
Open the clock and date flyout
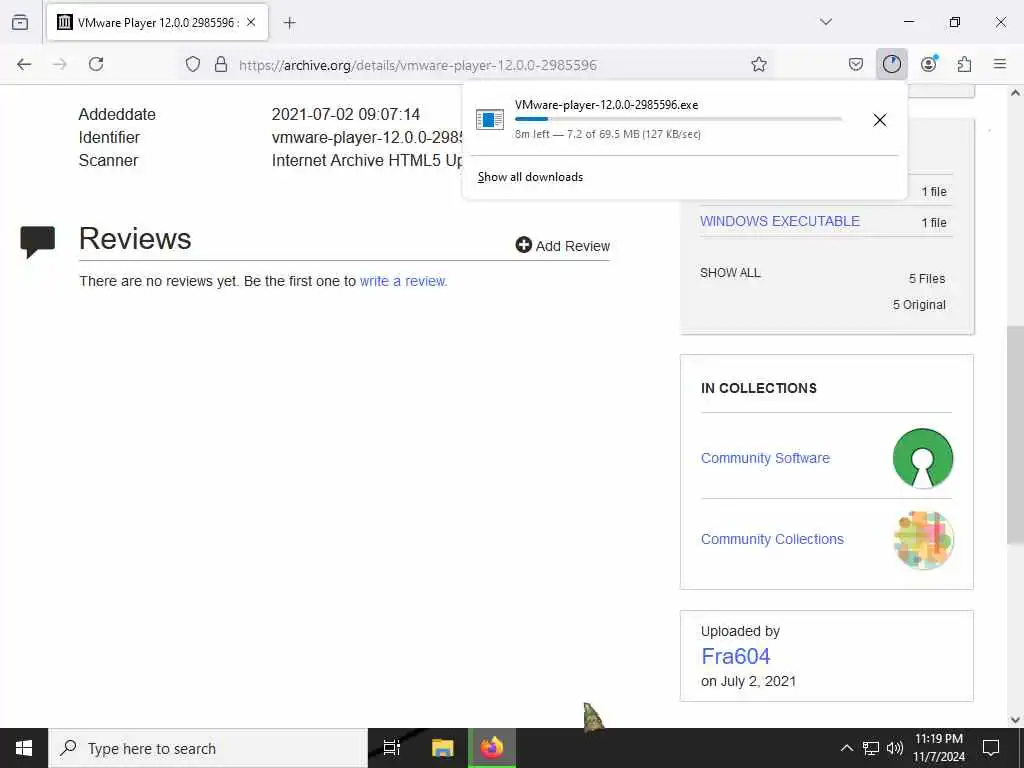938,748
